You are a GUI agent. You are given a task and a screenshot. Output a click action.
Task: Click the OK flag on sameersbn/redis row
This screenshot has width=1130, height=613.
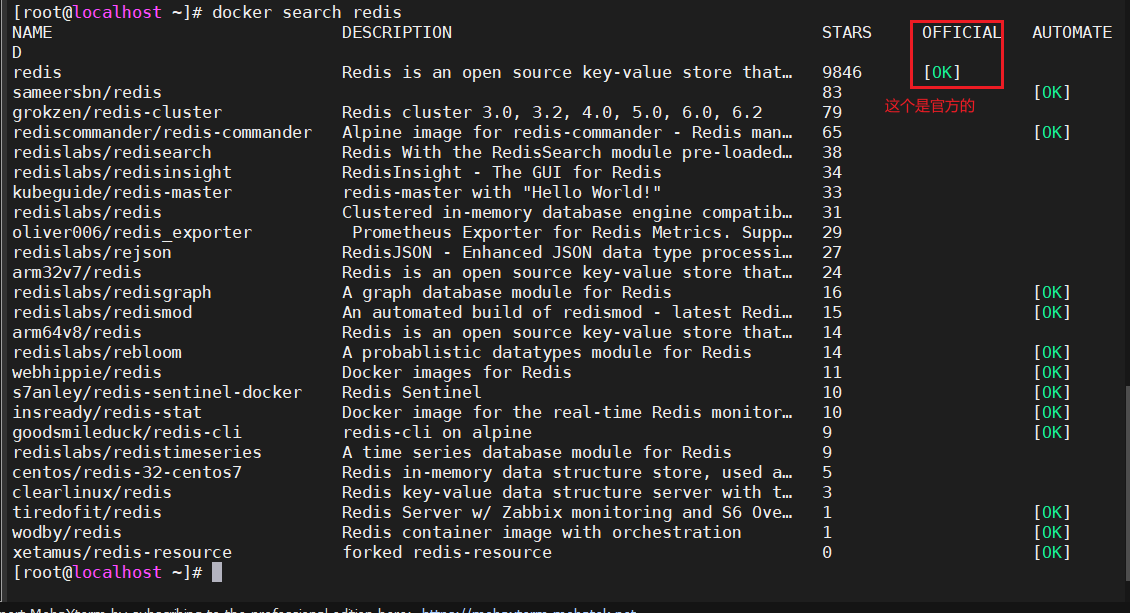1052,92
